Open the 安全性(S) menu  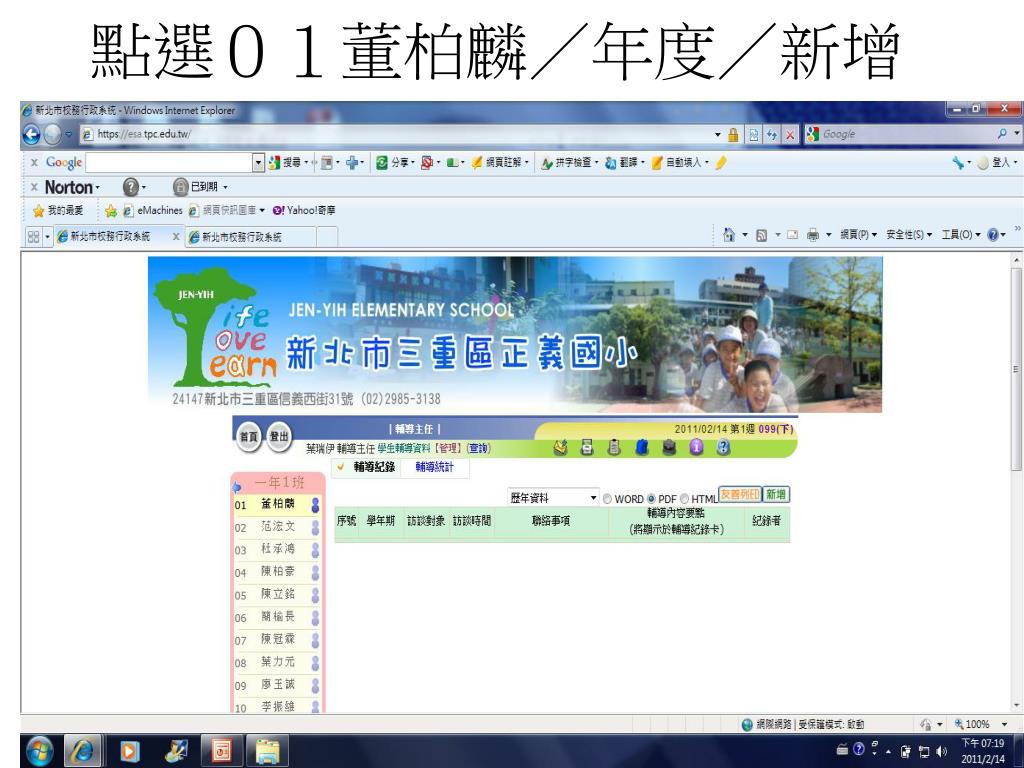click(x=909, y=235)
